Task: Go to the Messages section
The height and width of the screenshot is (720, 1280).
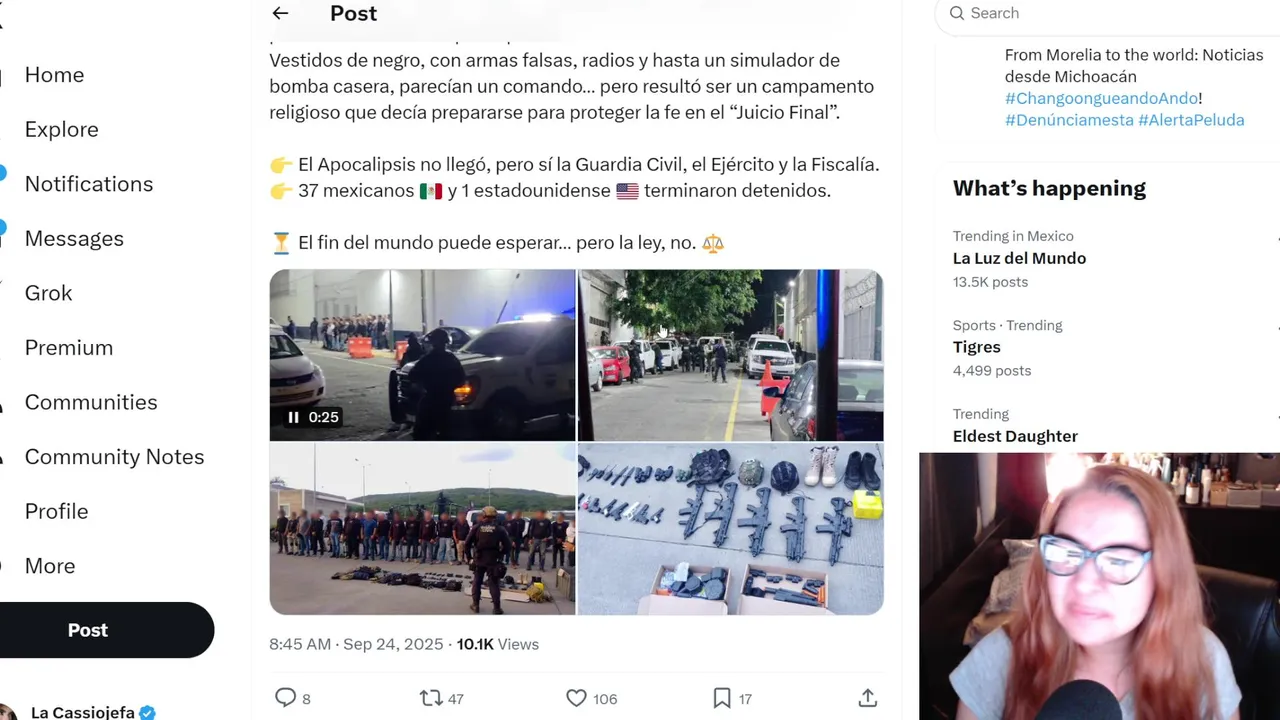Action: click(74, 238)
